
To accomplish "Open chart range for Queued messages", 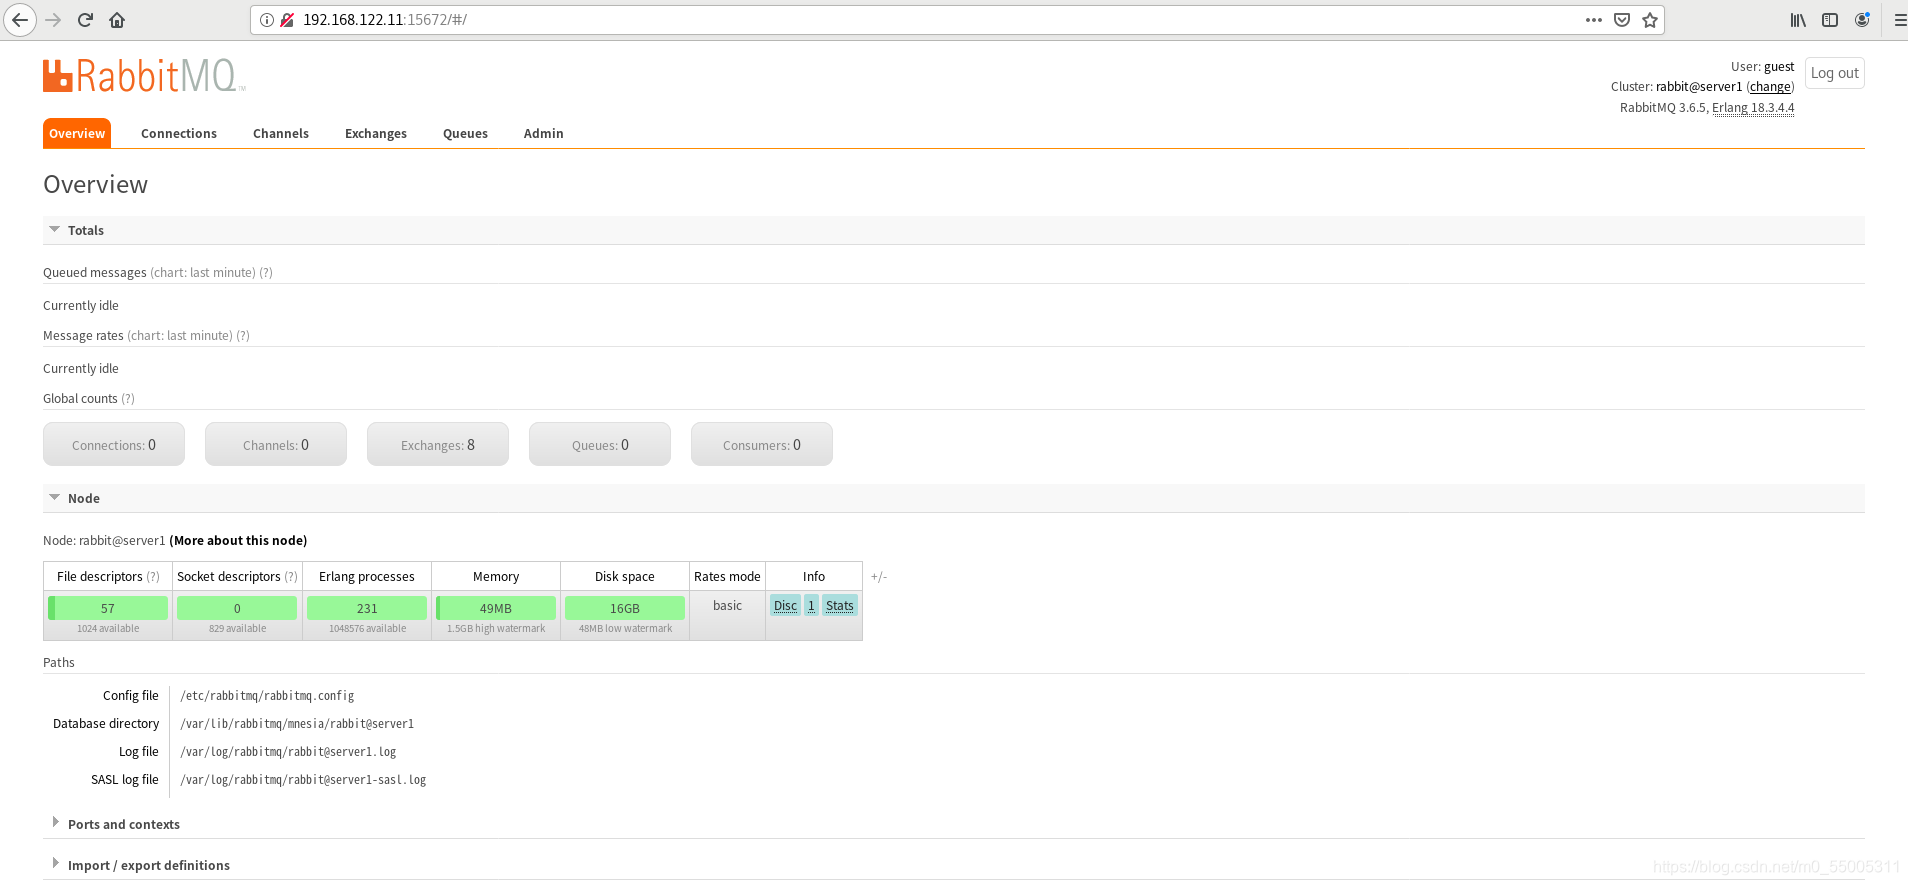I will click(x=203, y=272).
